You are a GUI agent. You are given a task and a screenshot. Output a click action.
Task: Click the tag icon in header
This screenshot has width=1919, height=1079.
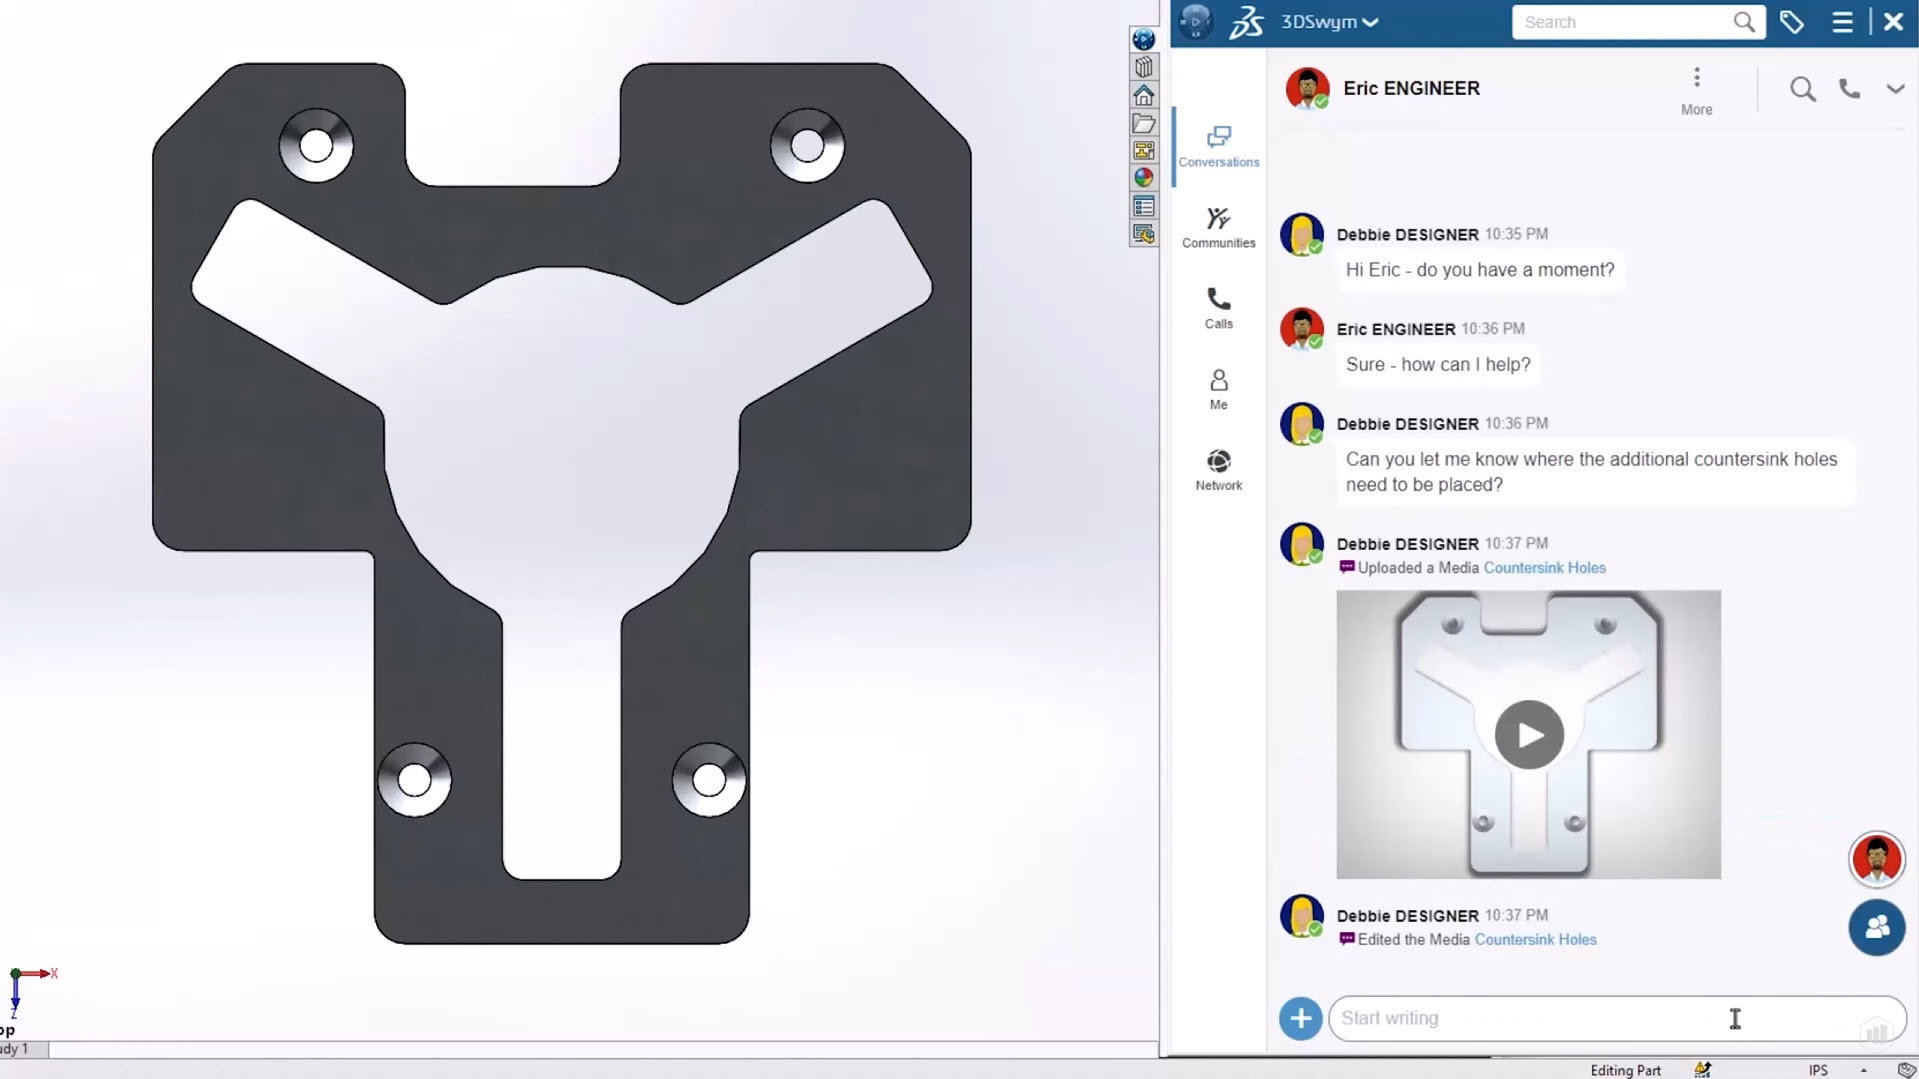coord(1792,22)
